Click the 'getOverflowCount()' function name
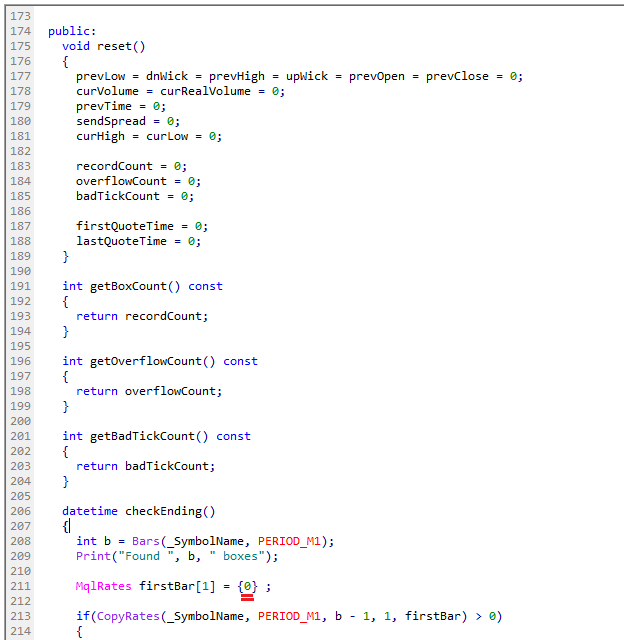 click(153, 361)
